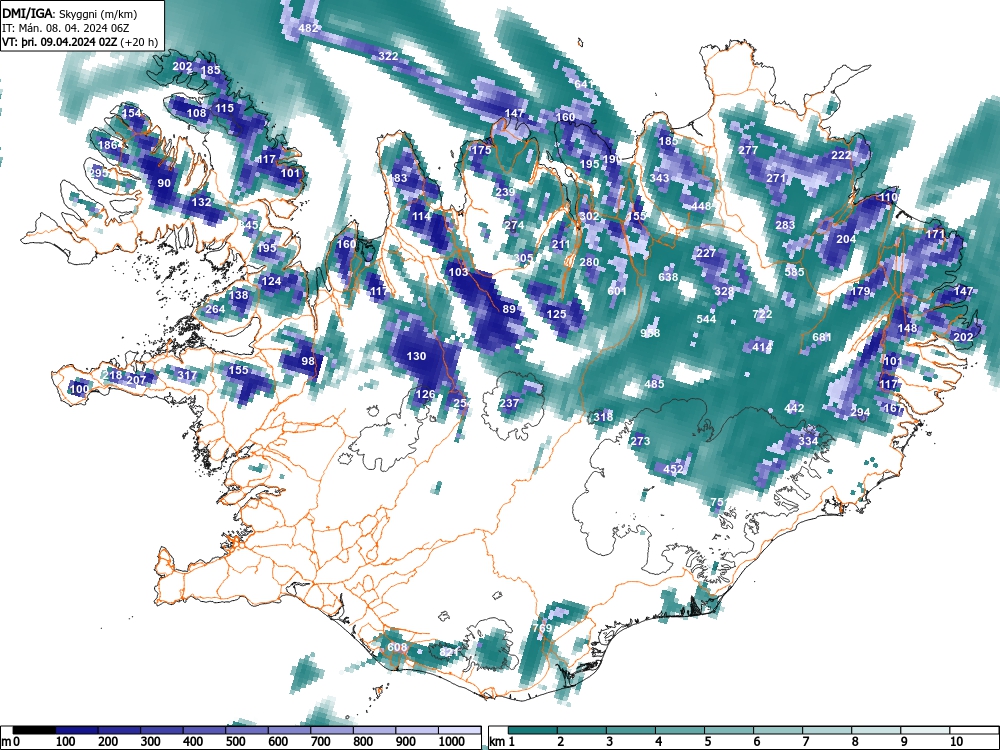The height and width of the screenshot is (750, 1000).
Task: Click the visibility value 264
Action: point(216,309)
